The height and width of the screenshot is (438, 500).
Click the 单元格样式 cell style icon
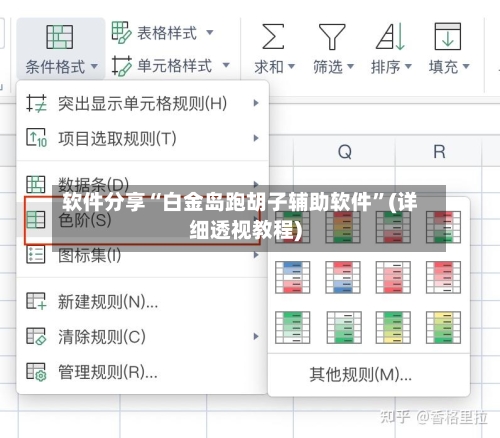coord(121,66)
